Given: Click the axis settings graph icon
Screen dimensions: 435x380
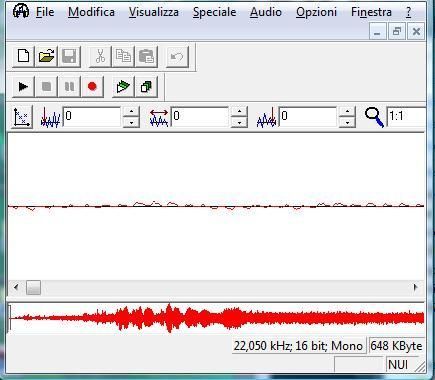Looking at the screenshot, I should coord(22,117).
